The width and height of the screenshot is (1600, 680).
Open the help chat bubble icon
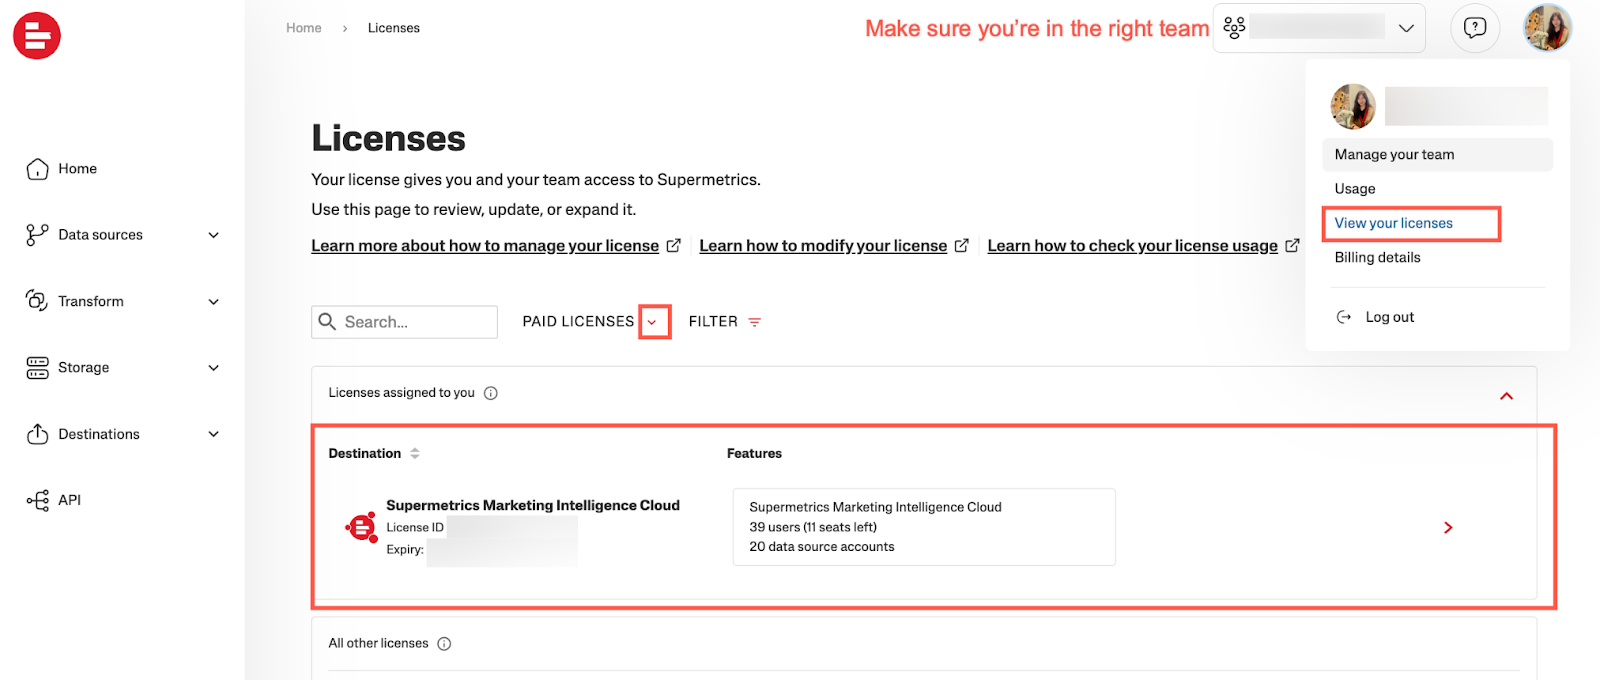point(1475,28)
